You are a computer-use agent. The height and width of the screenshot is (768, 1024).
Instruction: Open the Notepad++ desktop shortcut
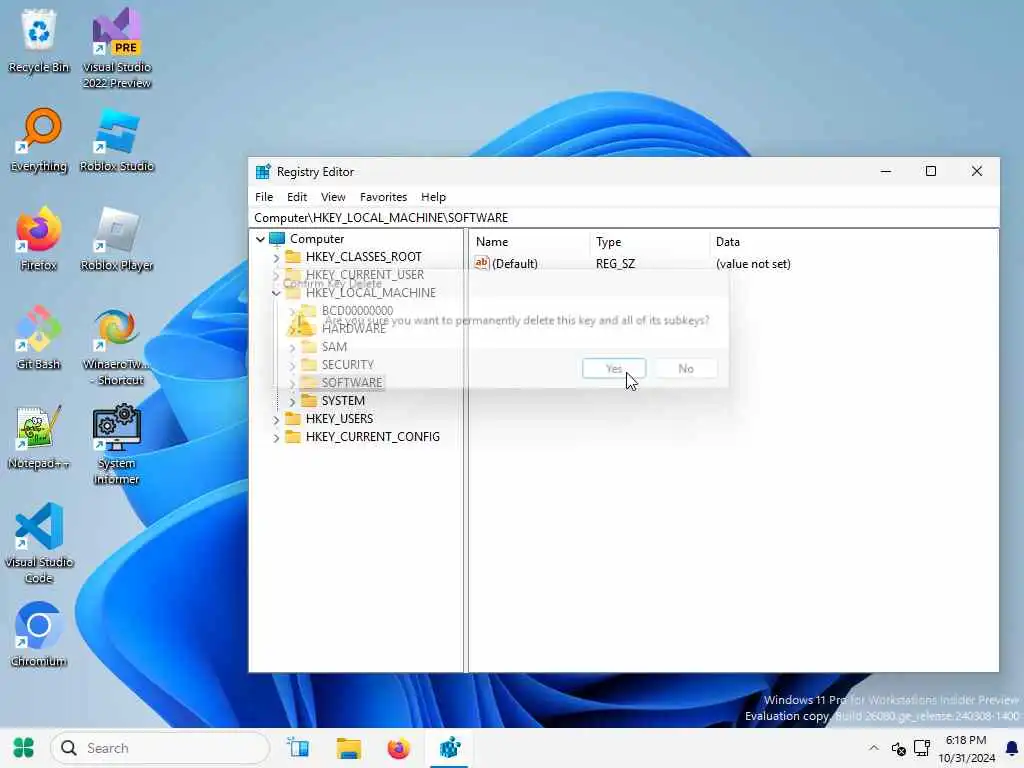pyautogui.click(x=39, y=438)
